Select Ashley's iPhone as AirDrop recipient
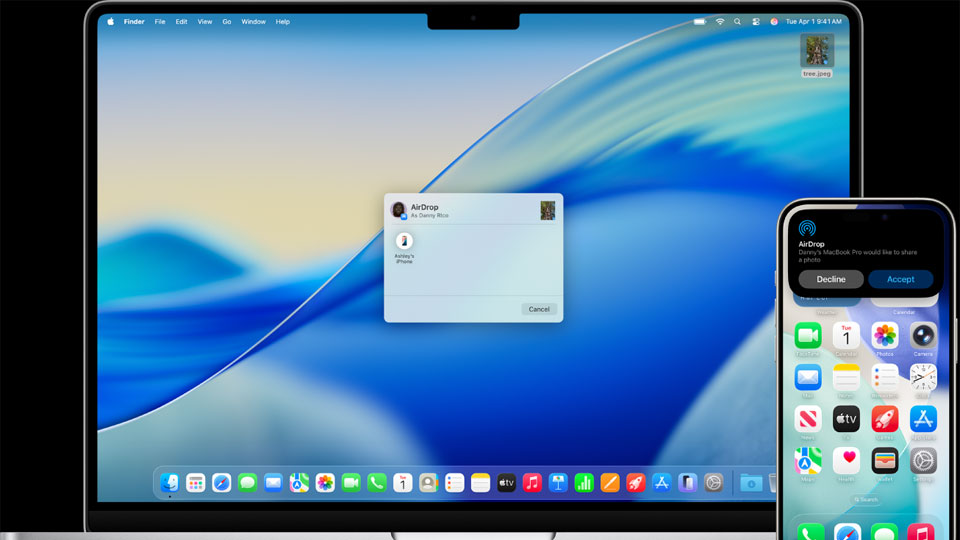 click(404, 242)
